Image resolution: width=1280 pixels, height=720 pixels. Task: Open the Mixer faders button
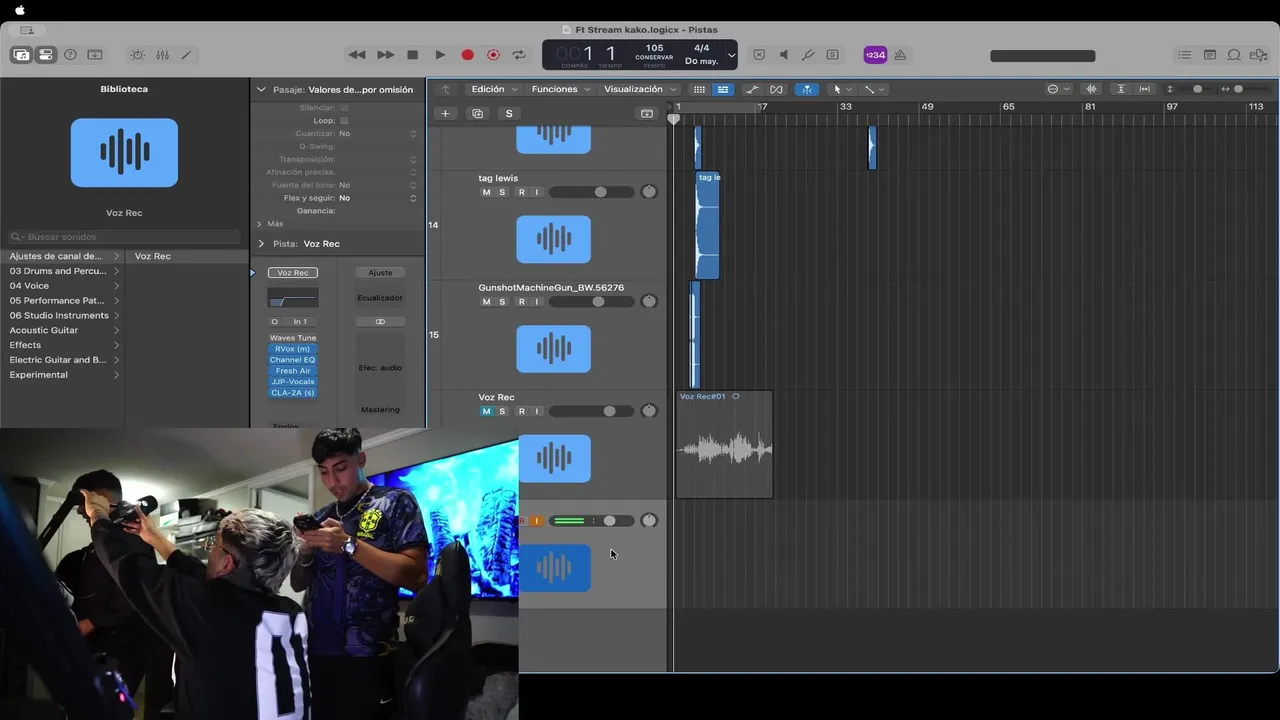coord(162,55)
